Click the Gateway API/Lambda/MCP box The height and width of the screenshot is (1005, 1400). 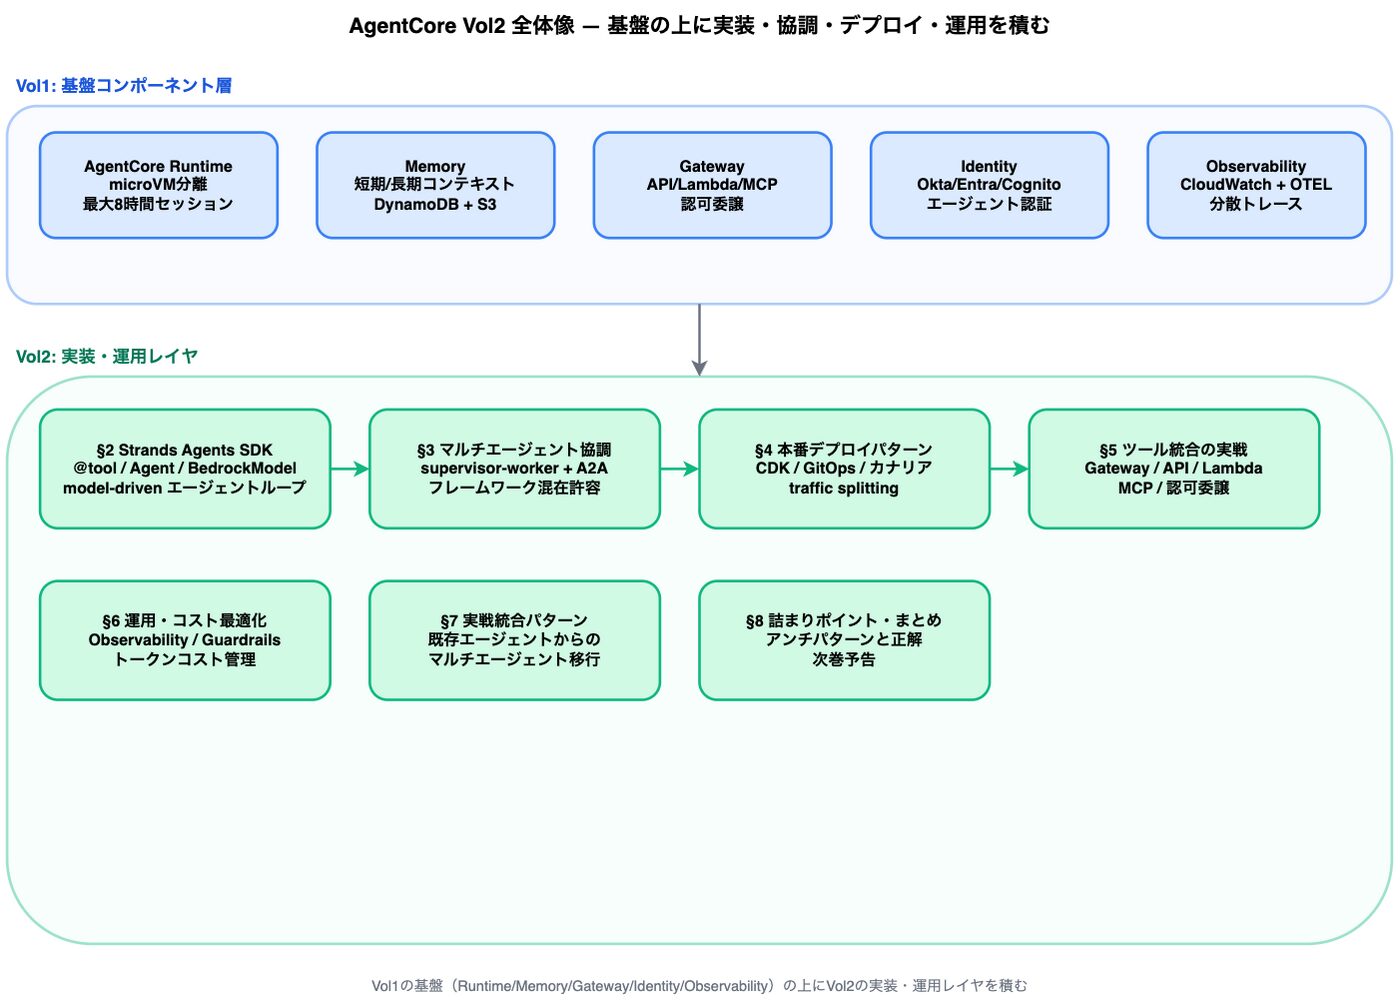(713, 185)
